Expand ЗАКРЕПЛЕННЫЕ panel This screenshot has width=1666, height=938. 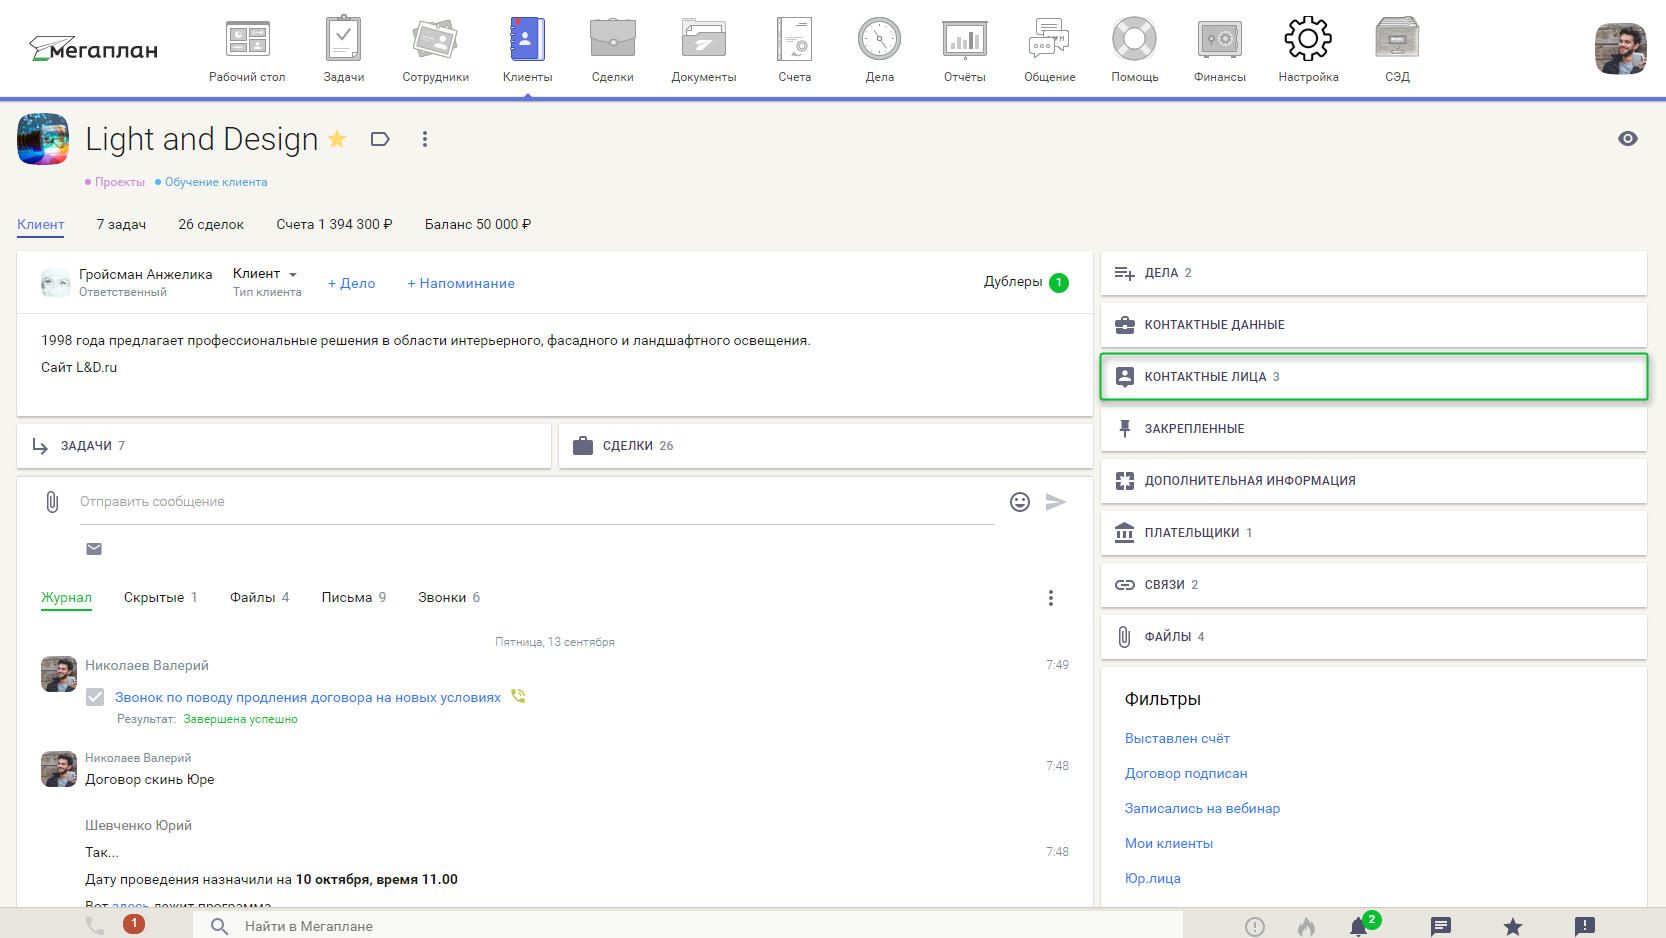(x=1373, y=429)
